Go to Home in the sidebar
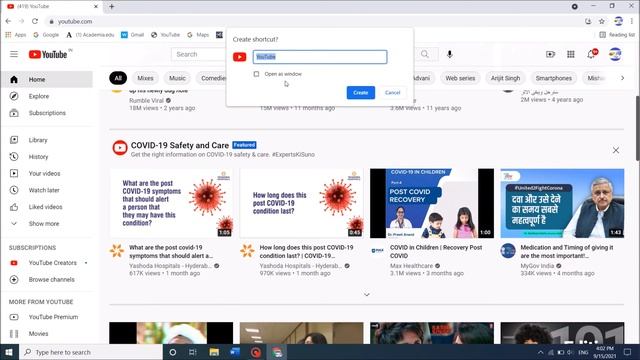This screenshot has height=360, width=640. point(47,80)
